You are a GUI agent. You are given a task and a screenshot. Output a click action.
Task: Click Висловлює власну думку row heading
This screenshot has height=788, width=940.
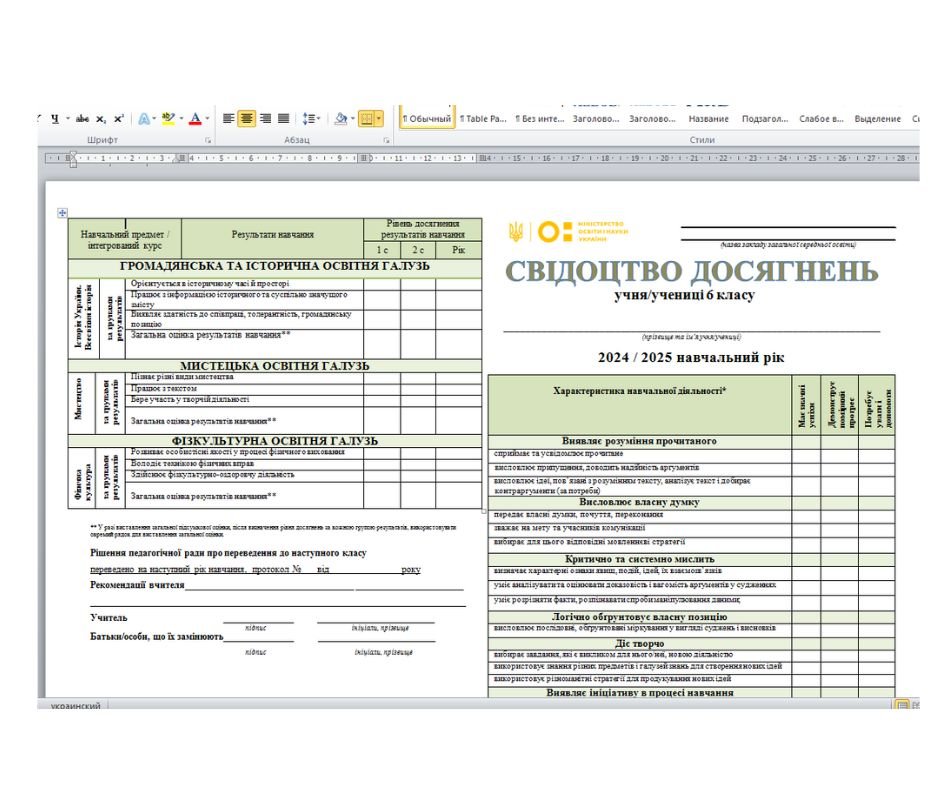[x=639, y=502]
